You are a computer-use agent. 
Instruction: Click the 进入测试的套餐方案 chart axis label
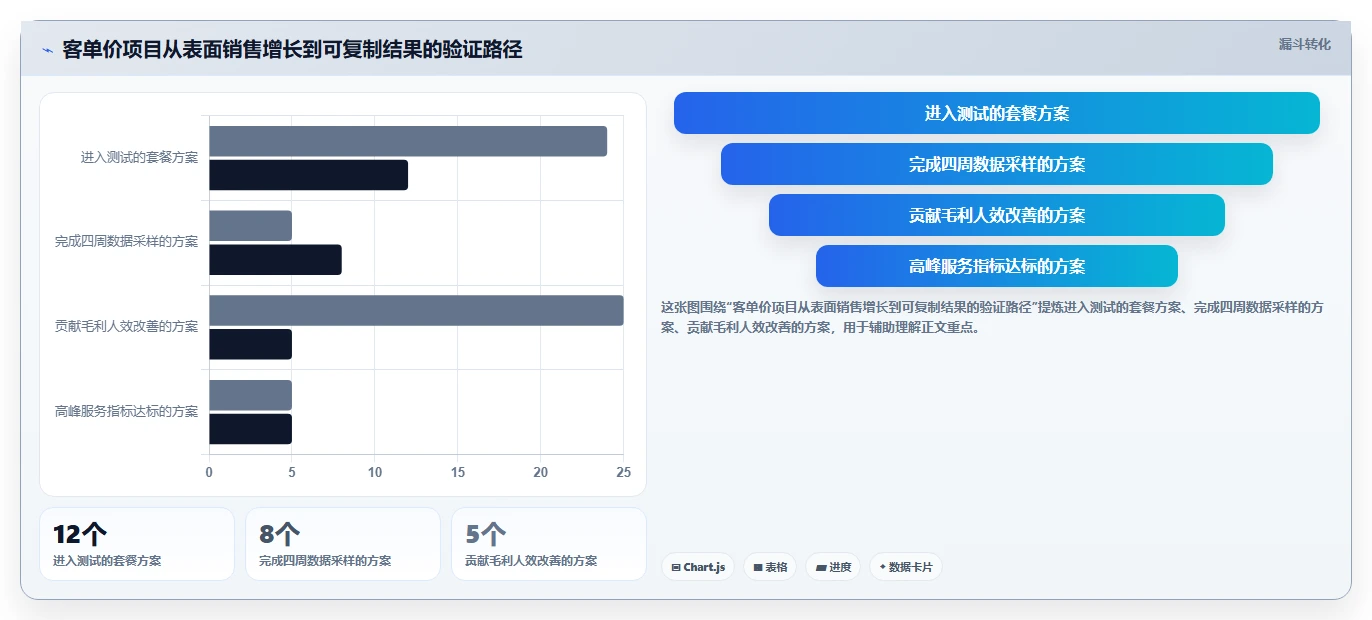tap(139, 157)
